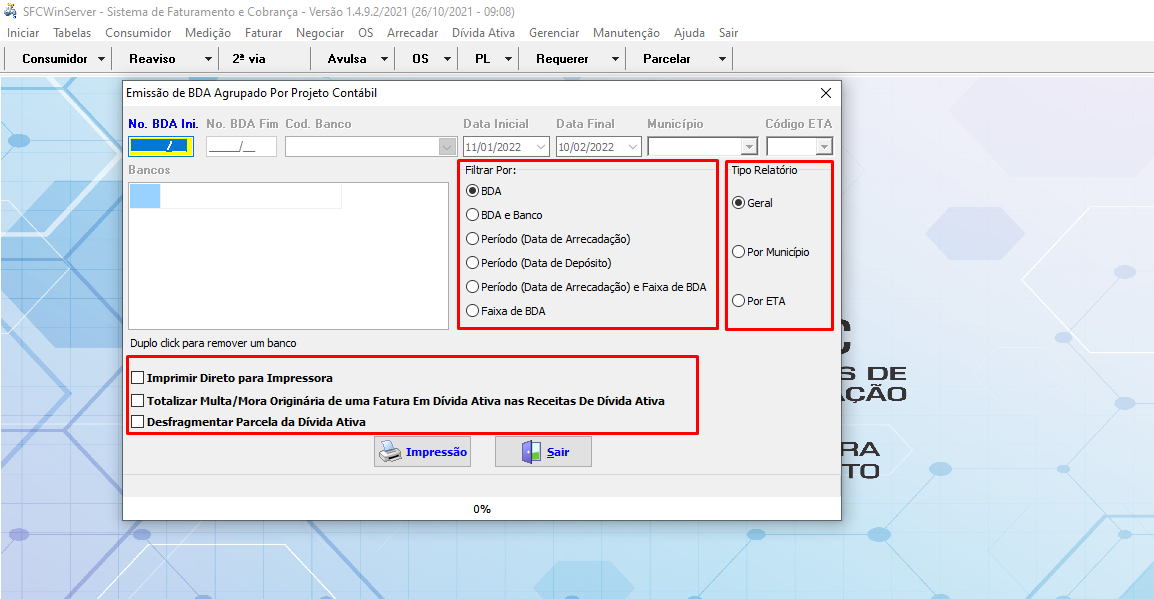
Task: Choose 'Por Município' report type
Action: point(739,252)
